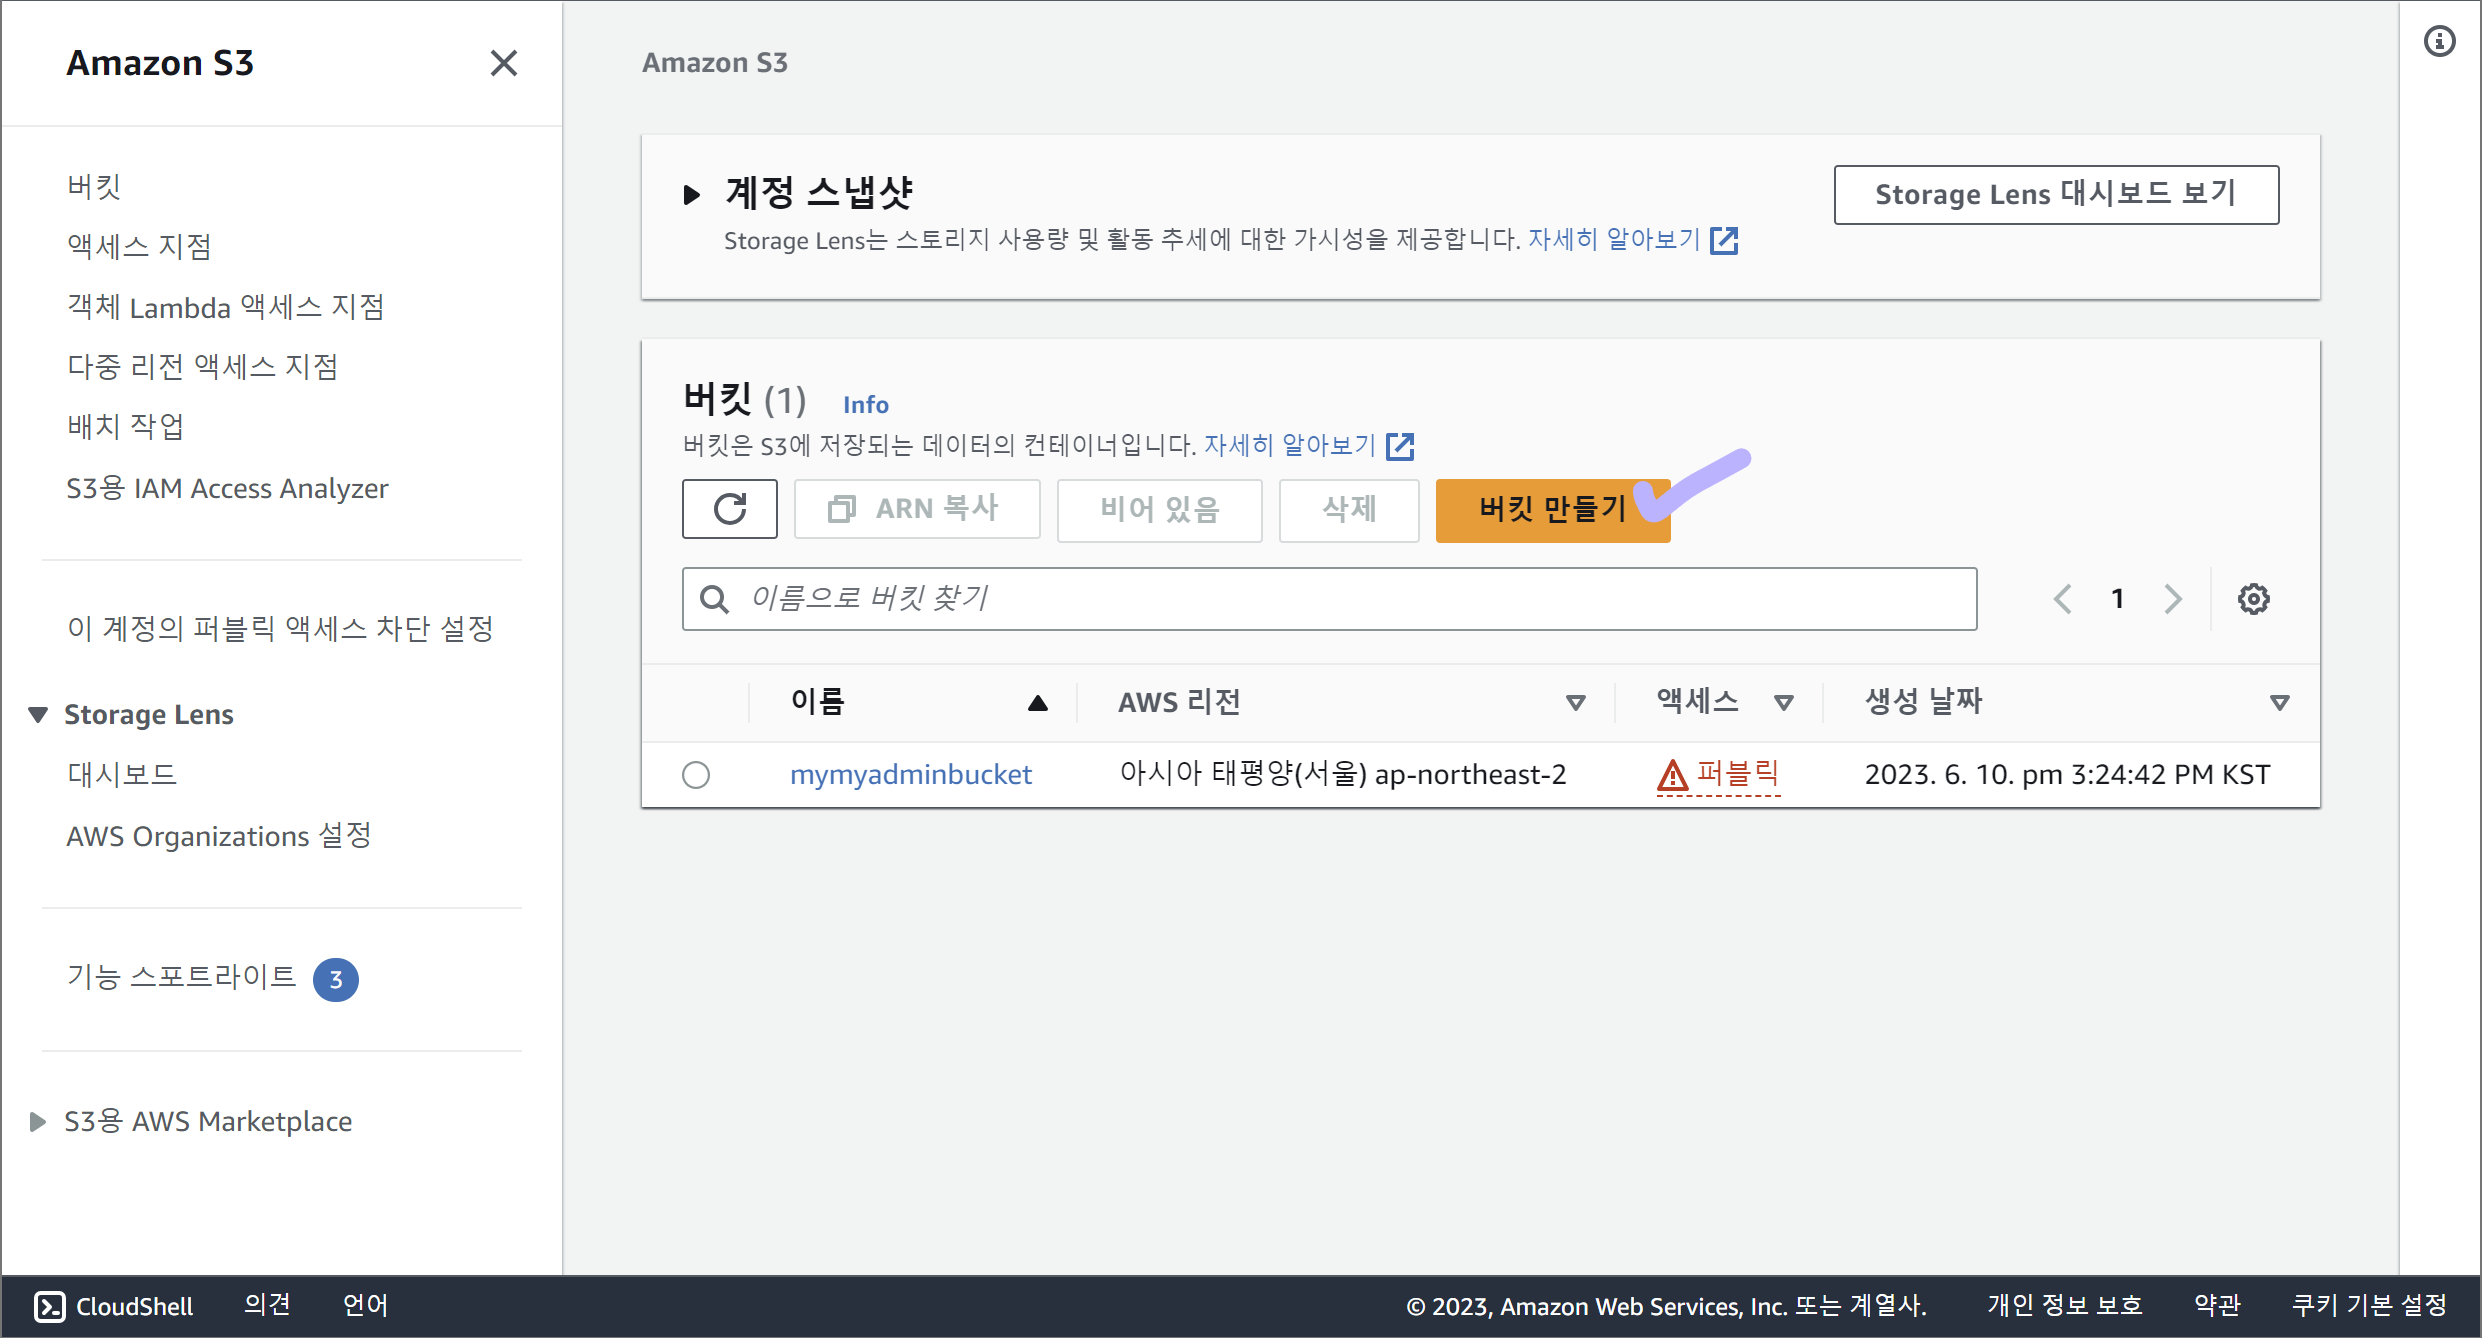Click 의견 in the footer
The image size is (2482, 1338).
click(267, 1305)
